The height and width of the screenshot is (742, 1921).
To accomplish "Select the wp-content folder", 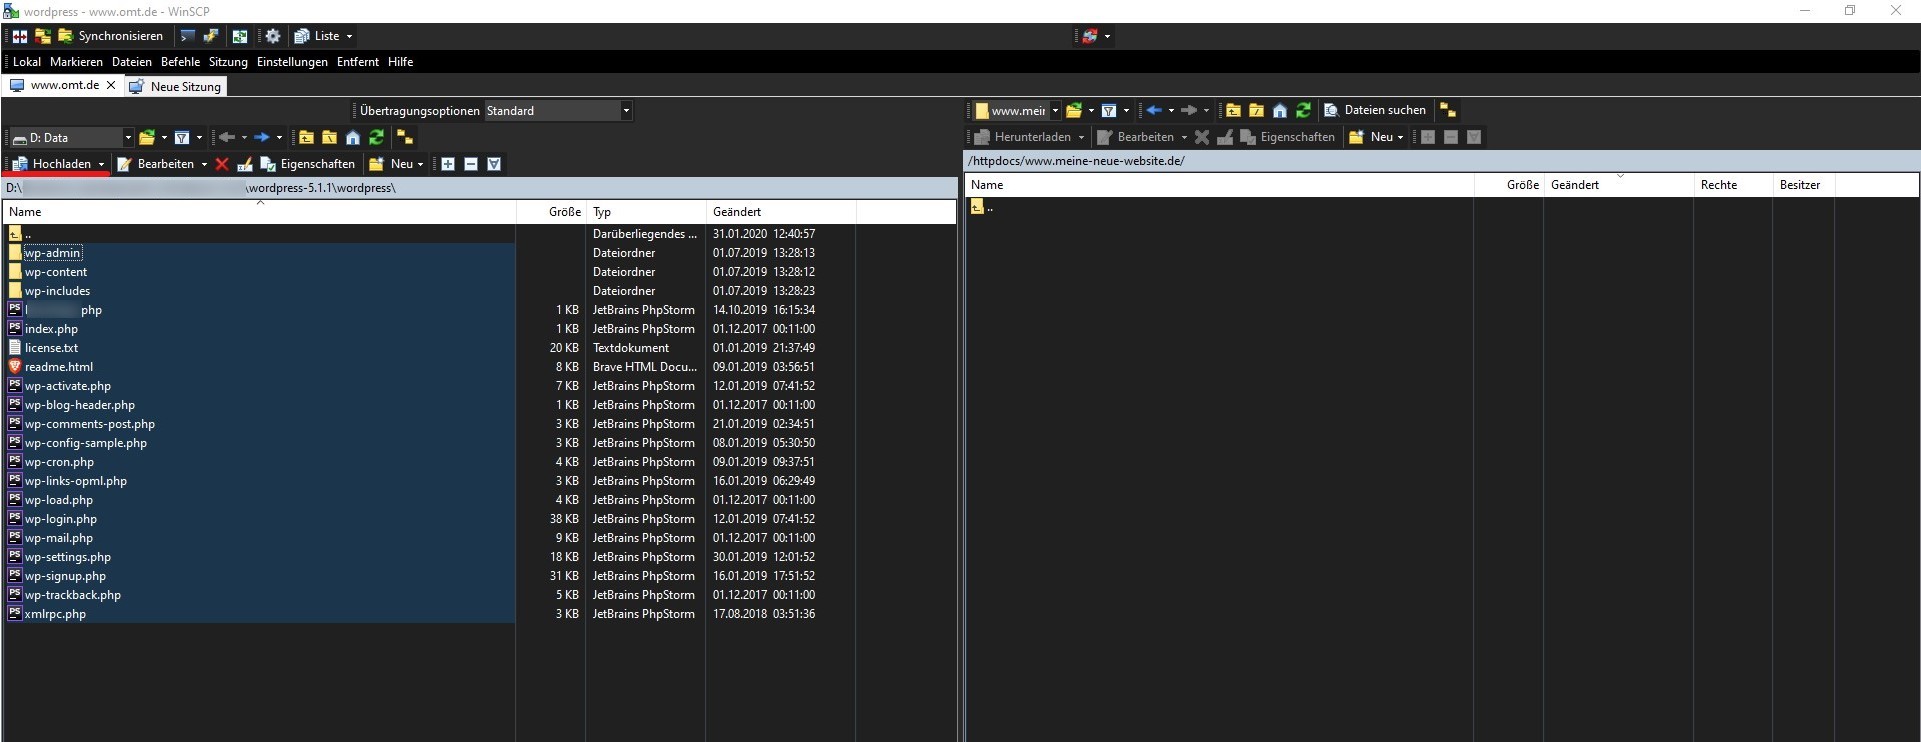I will [x=56, y=272].
